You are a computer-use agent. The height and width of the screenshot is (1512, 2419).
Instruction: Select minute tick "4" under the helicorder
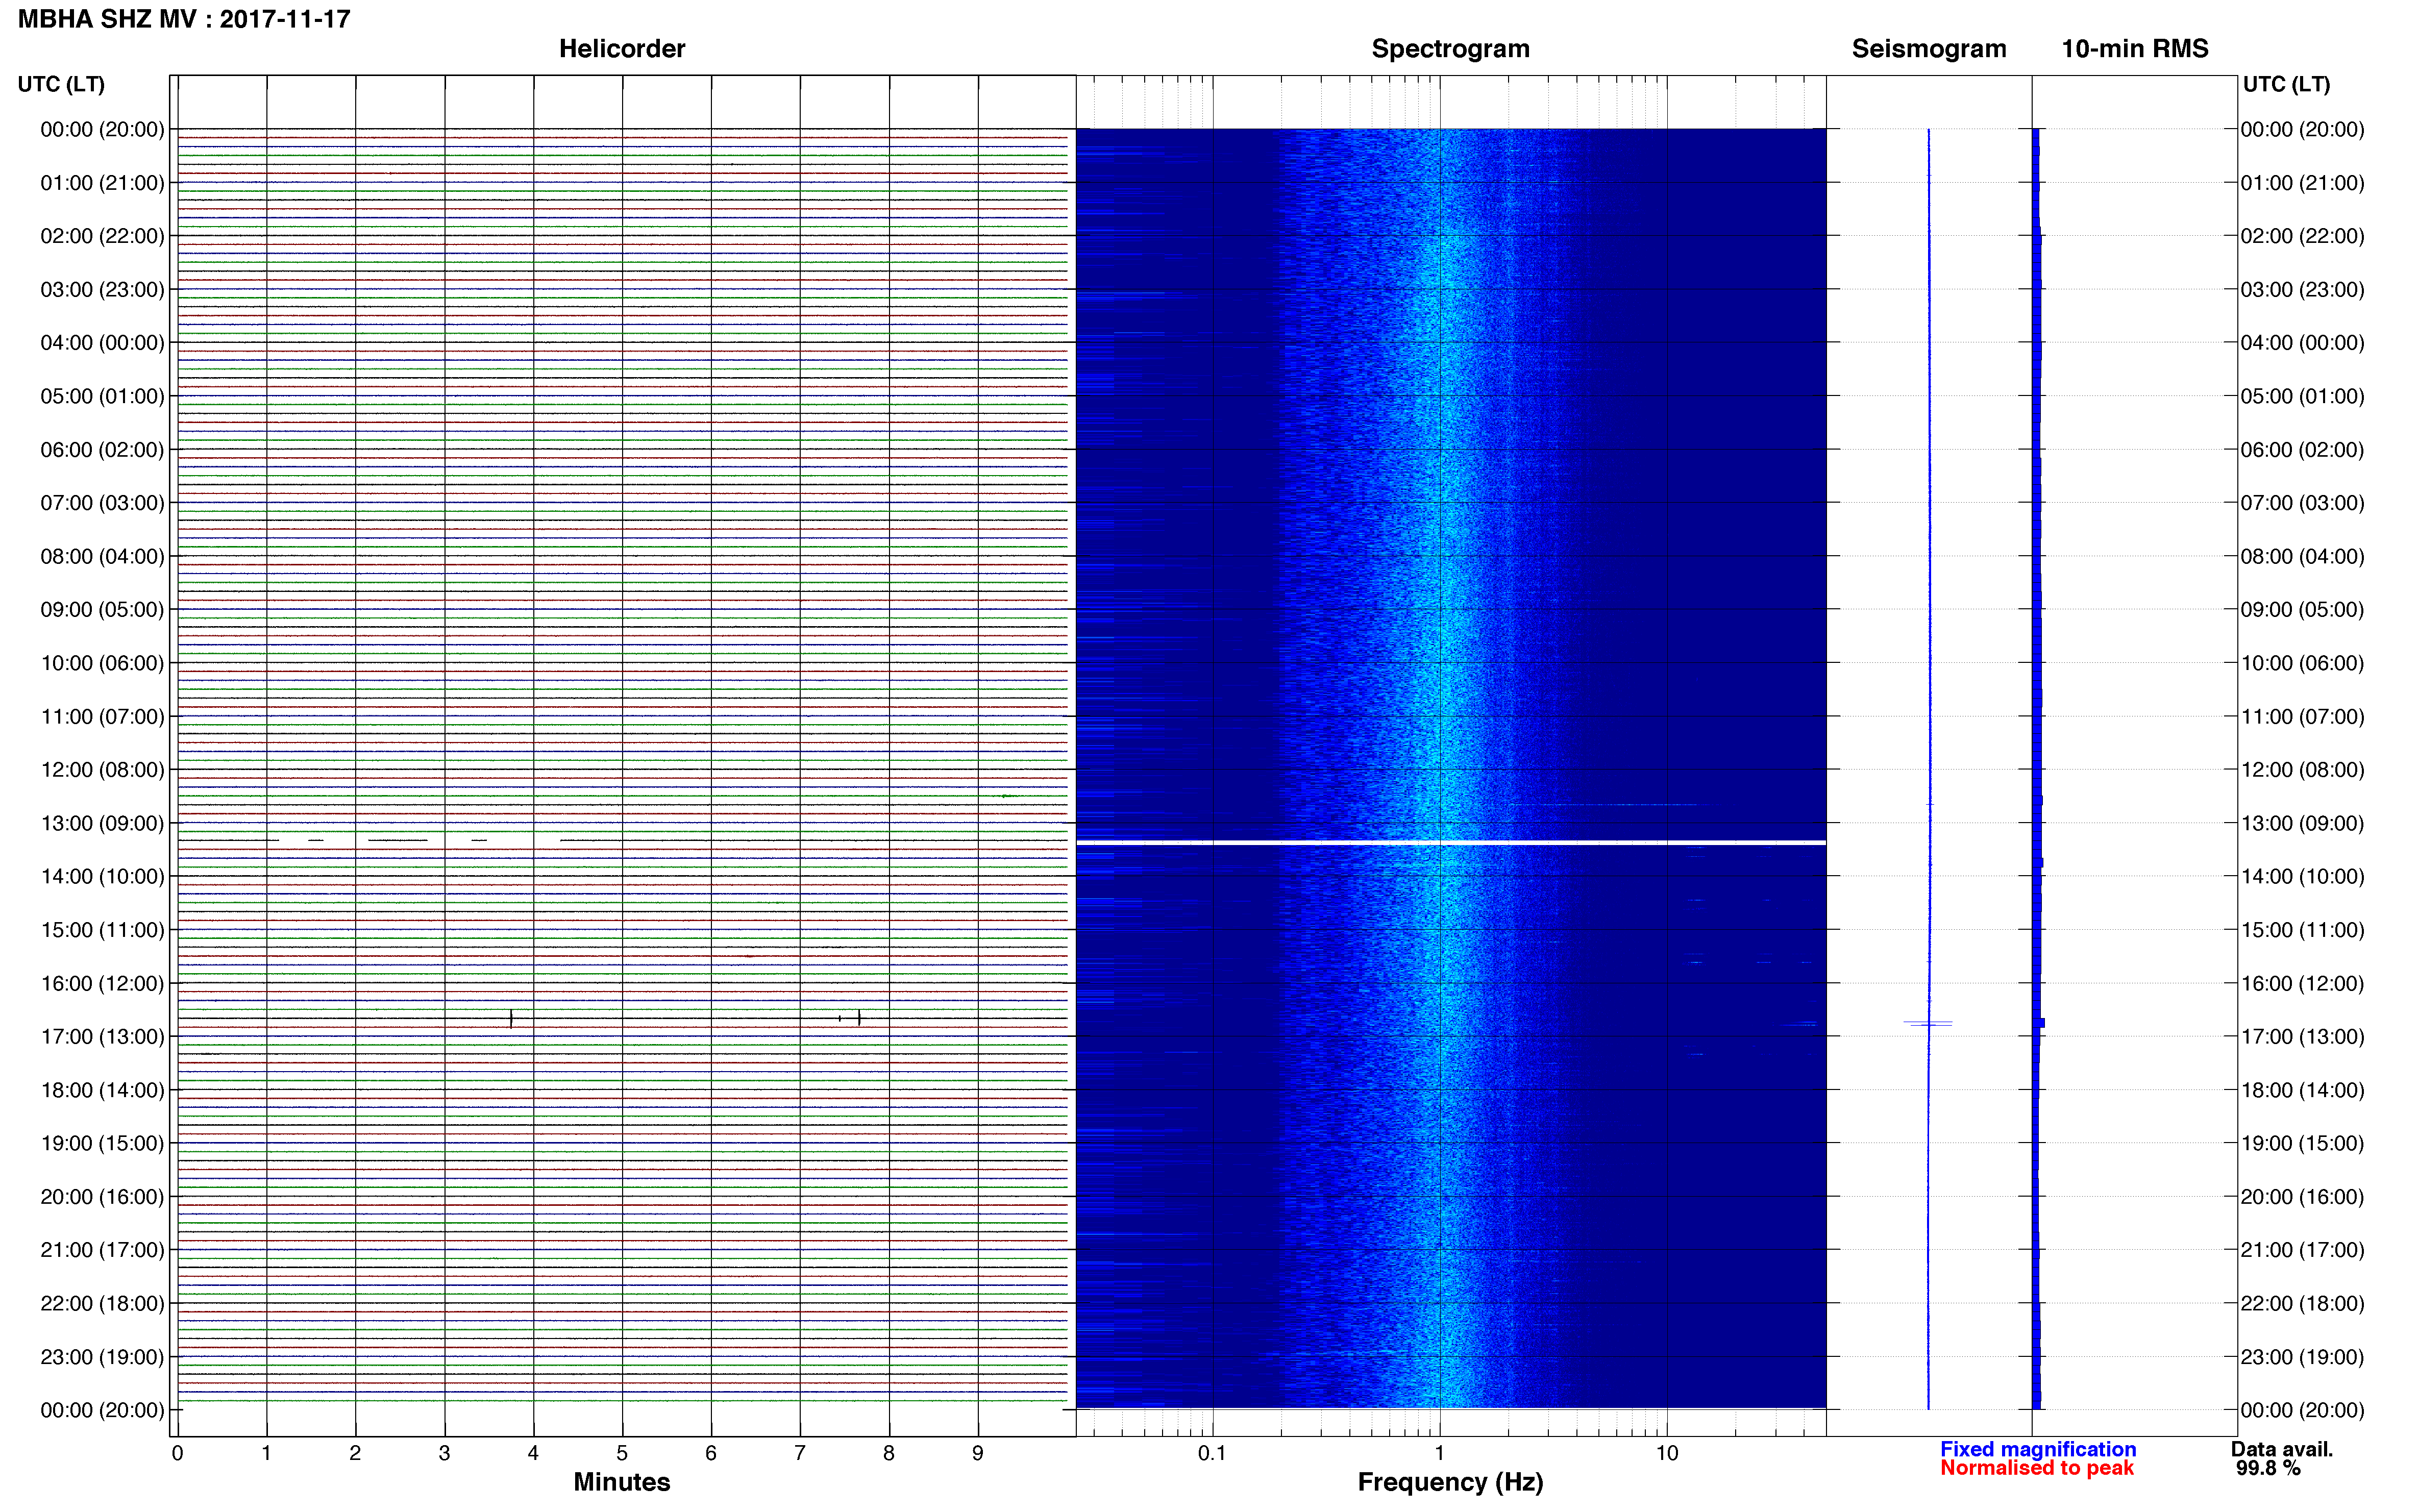click(533, 1453)
